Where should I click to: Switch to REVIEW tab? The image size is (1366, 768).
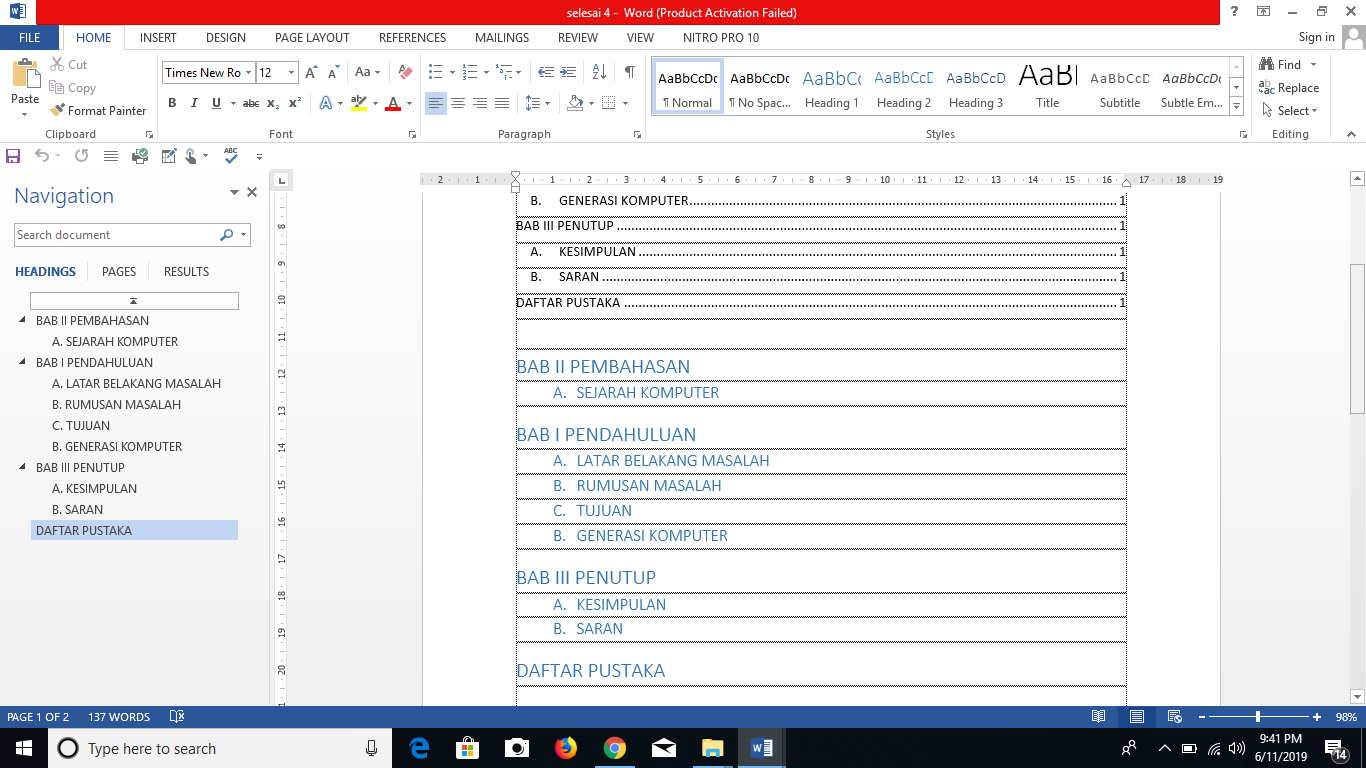point(578,38)
